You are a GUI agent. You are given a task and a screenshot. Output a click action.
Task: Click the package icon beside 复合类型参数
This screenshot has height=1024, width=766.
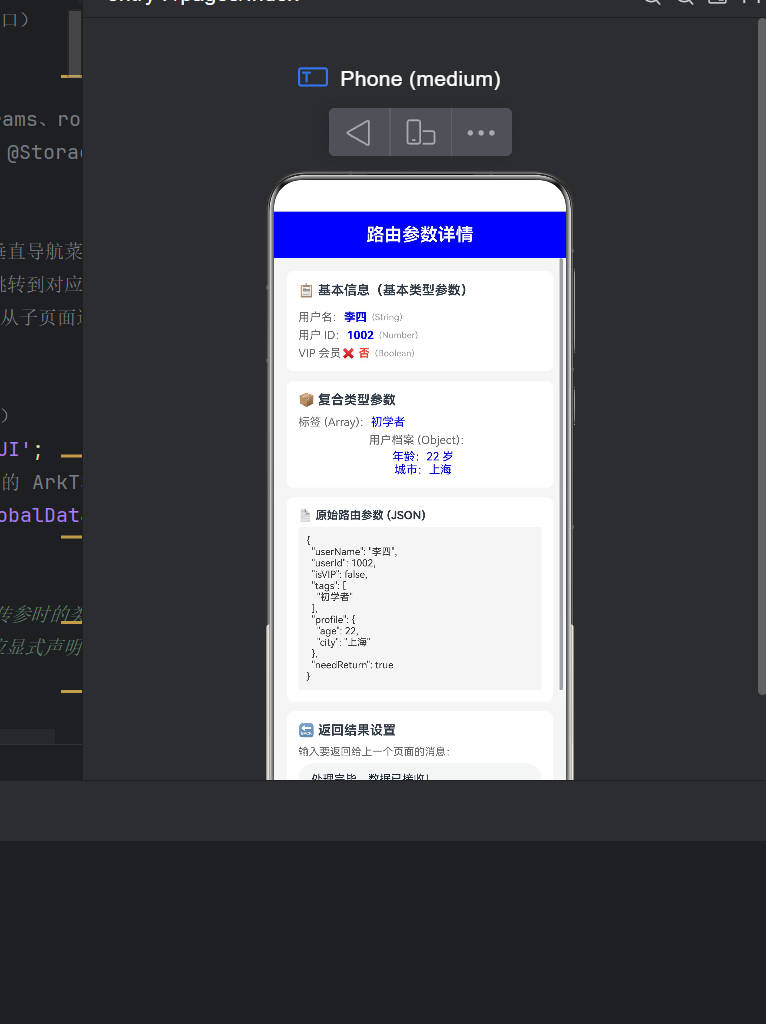[306, 400]
